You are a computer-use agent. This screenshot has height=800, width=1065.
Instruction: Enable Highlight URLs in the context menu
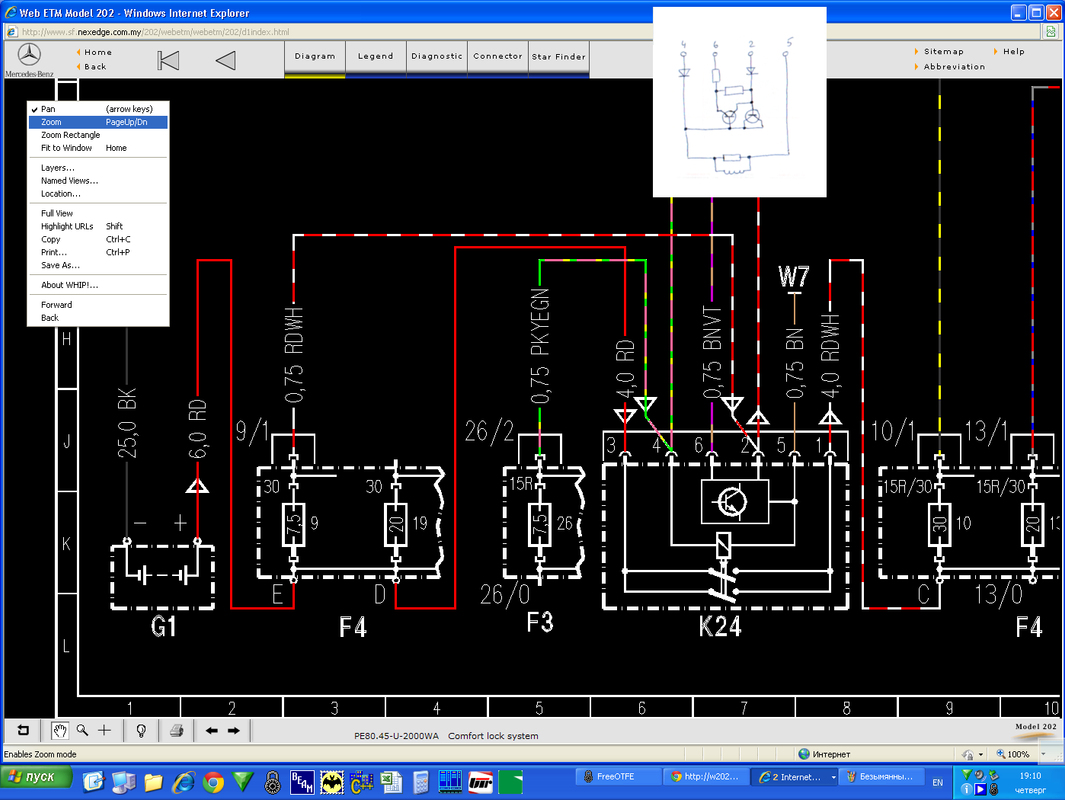pos(66,227)
